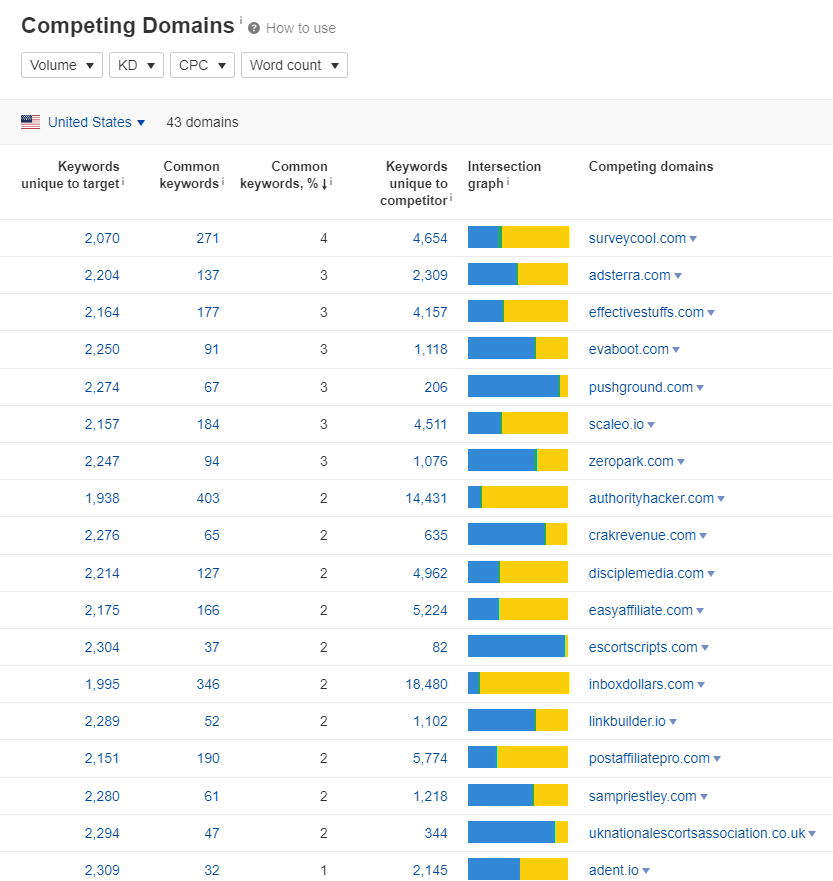The height and width of the screenshot is (881, 833).
Task: Click info icon beside Common keywords header
Action: point(223,181)
